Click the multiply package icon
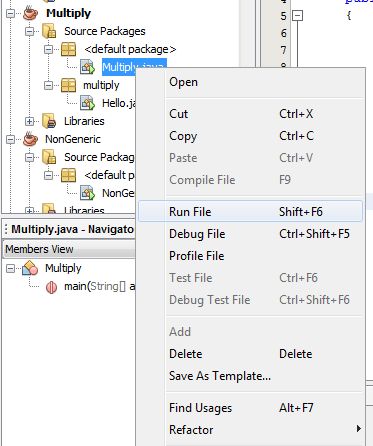373x446 pixels. (68, 85)
